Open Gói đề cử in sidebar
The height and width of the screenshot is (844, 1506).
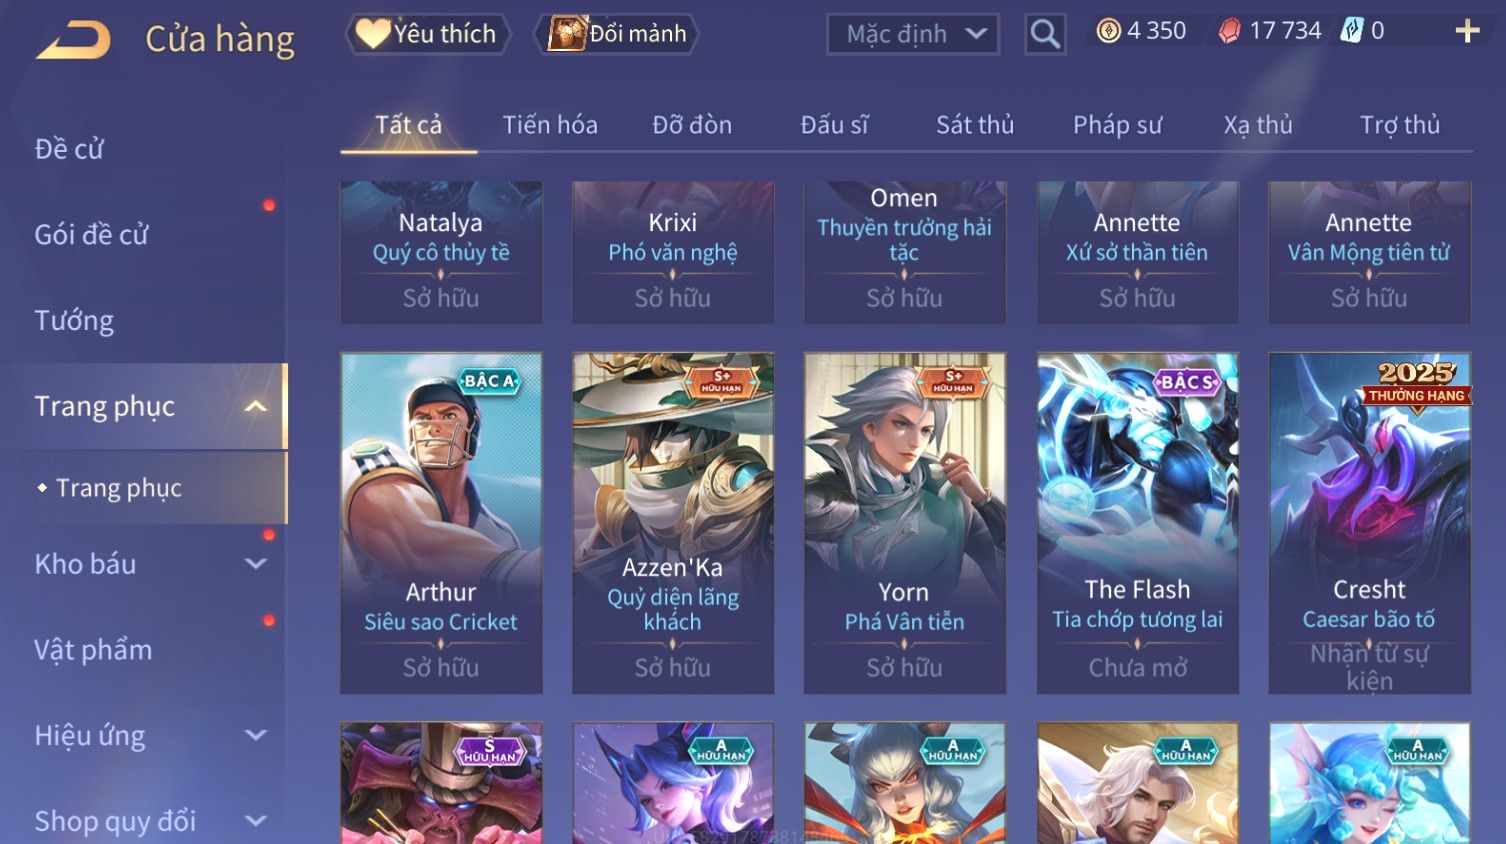(91, 235)
